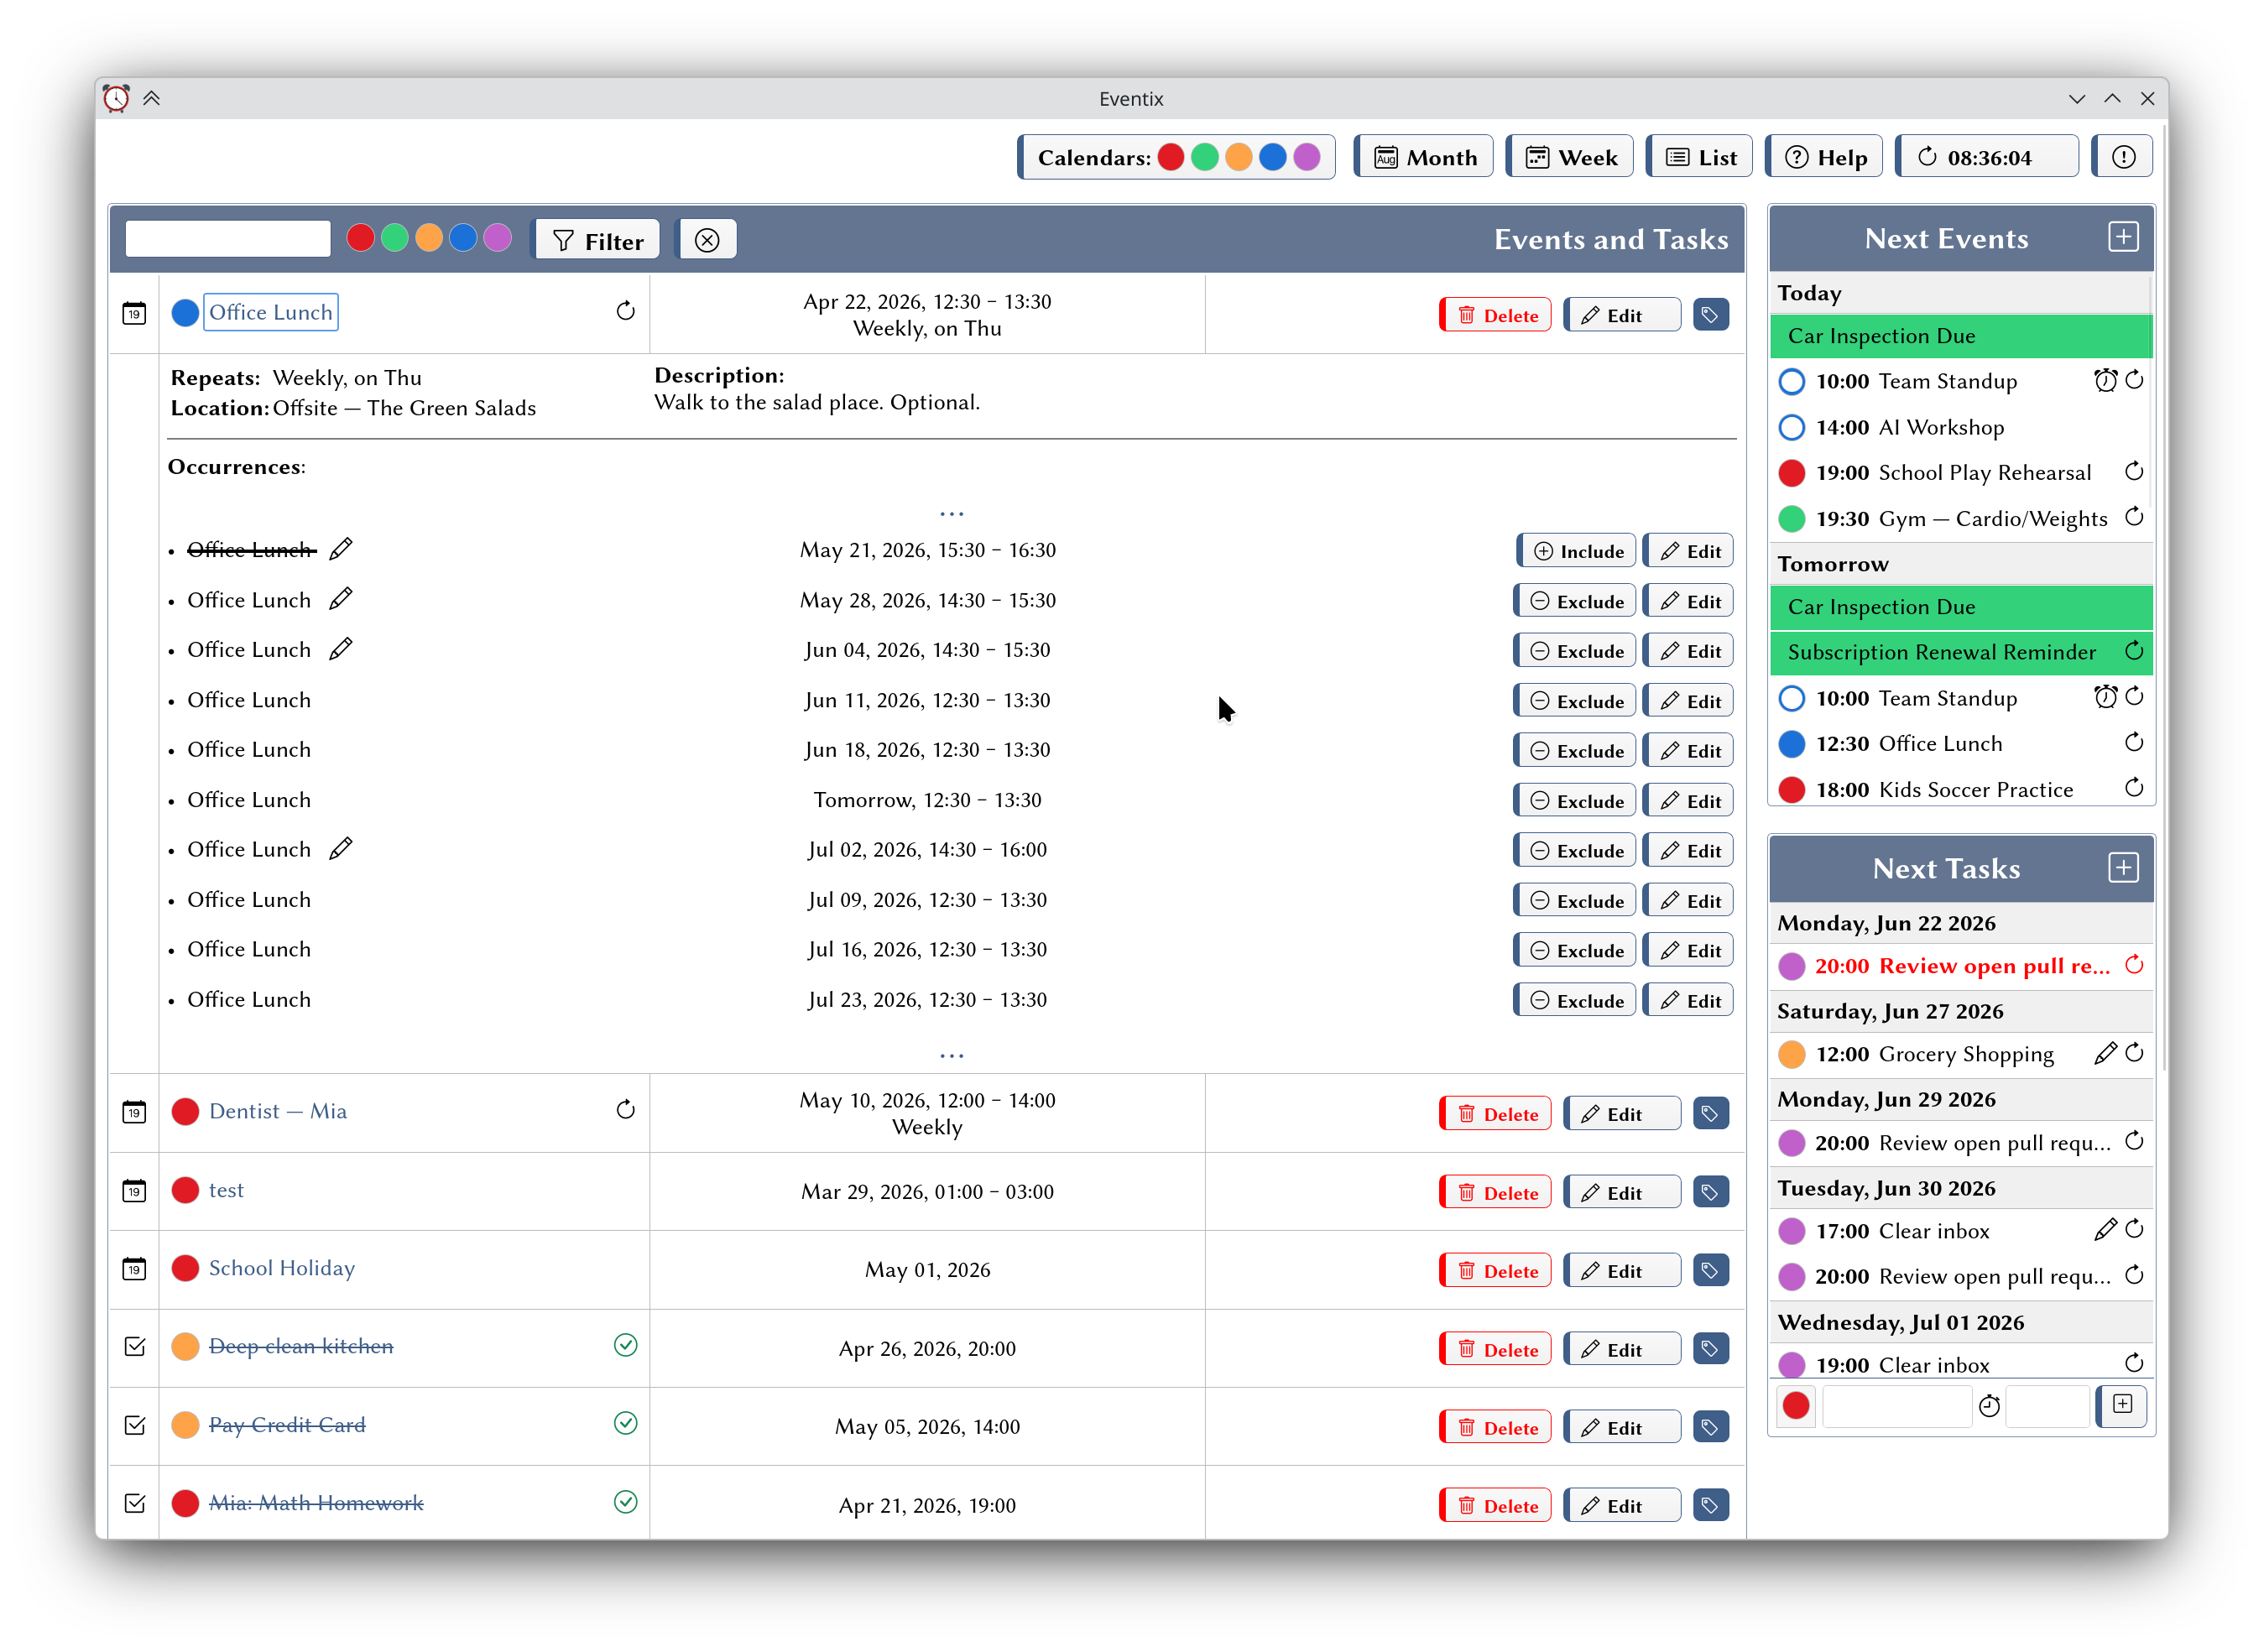The width and height of the screenshot is (2264, 1652).
Task: Exclude the Jun 11 Office Lunch occurrence
Action: (x=1575, y=701)
